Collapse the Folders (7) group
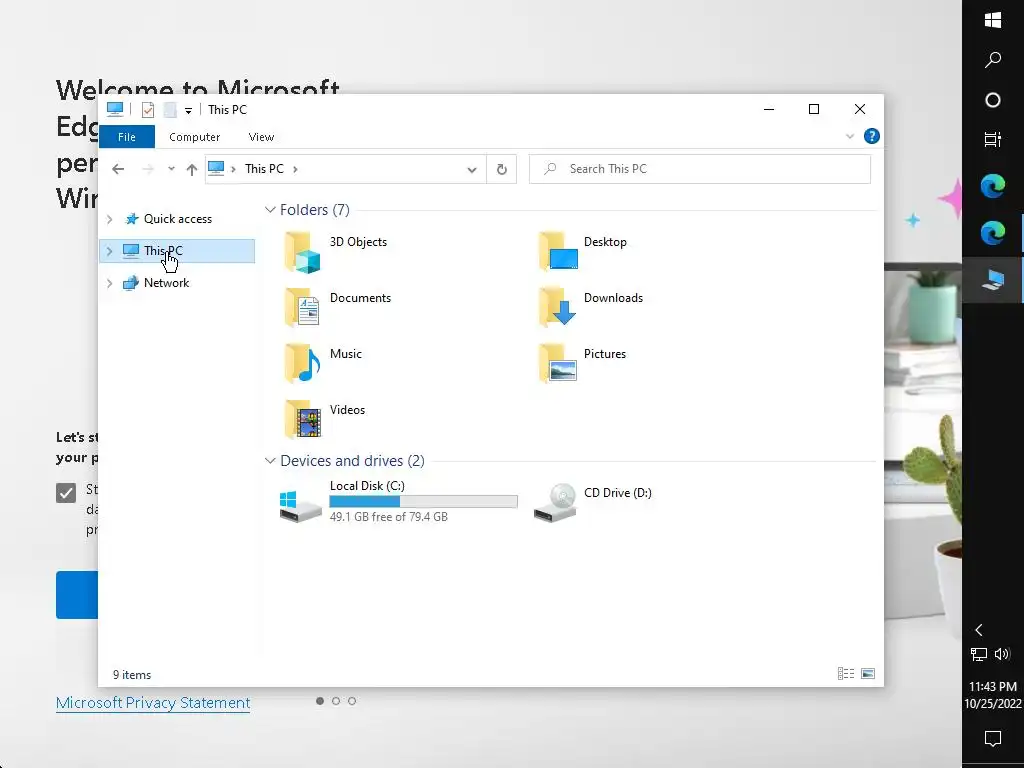This screenshot has height=768, width=1024. pyautogui.click(x=270, y=210)
